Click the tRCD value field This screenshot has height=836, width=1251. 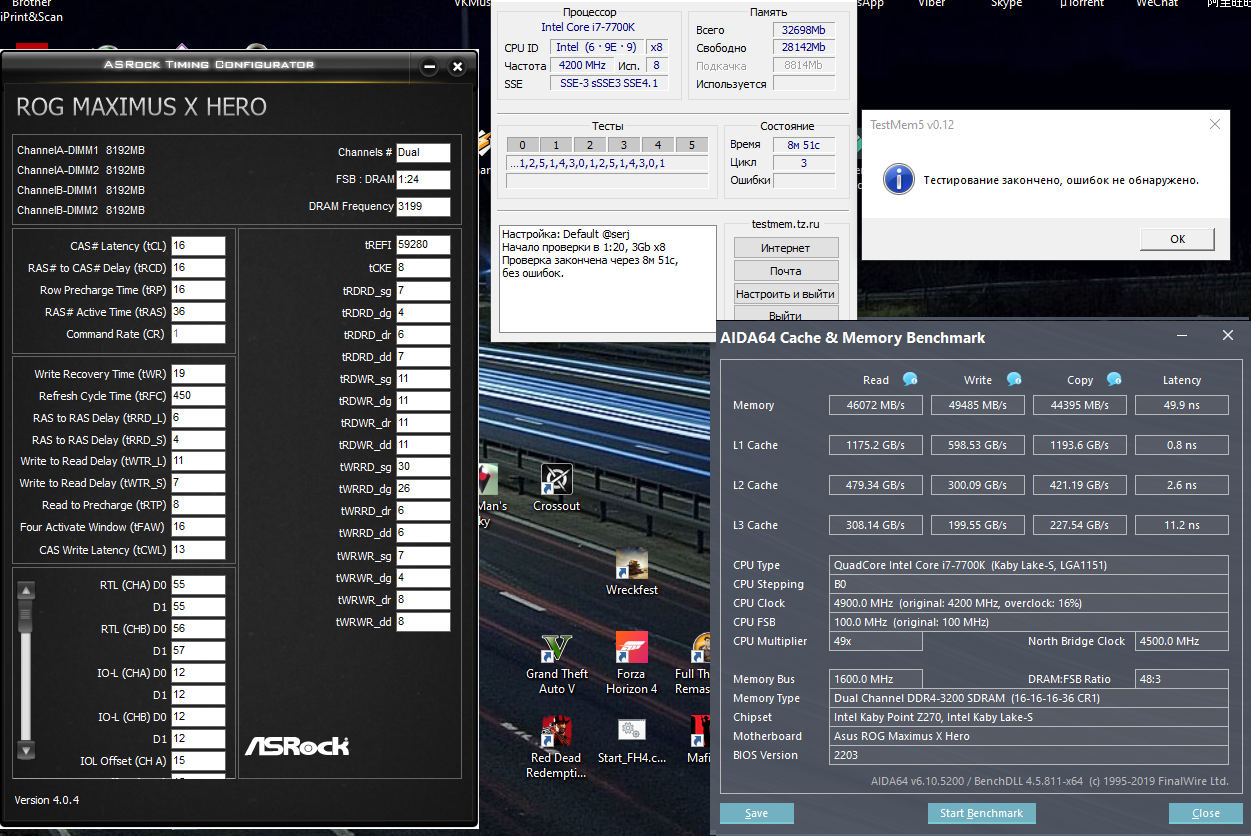tap(198, 268)
